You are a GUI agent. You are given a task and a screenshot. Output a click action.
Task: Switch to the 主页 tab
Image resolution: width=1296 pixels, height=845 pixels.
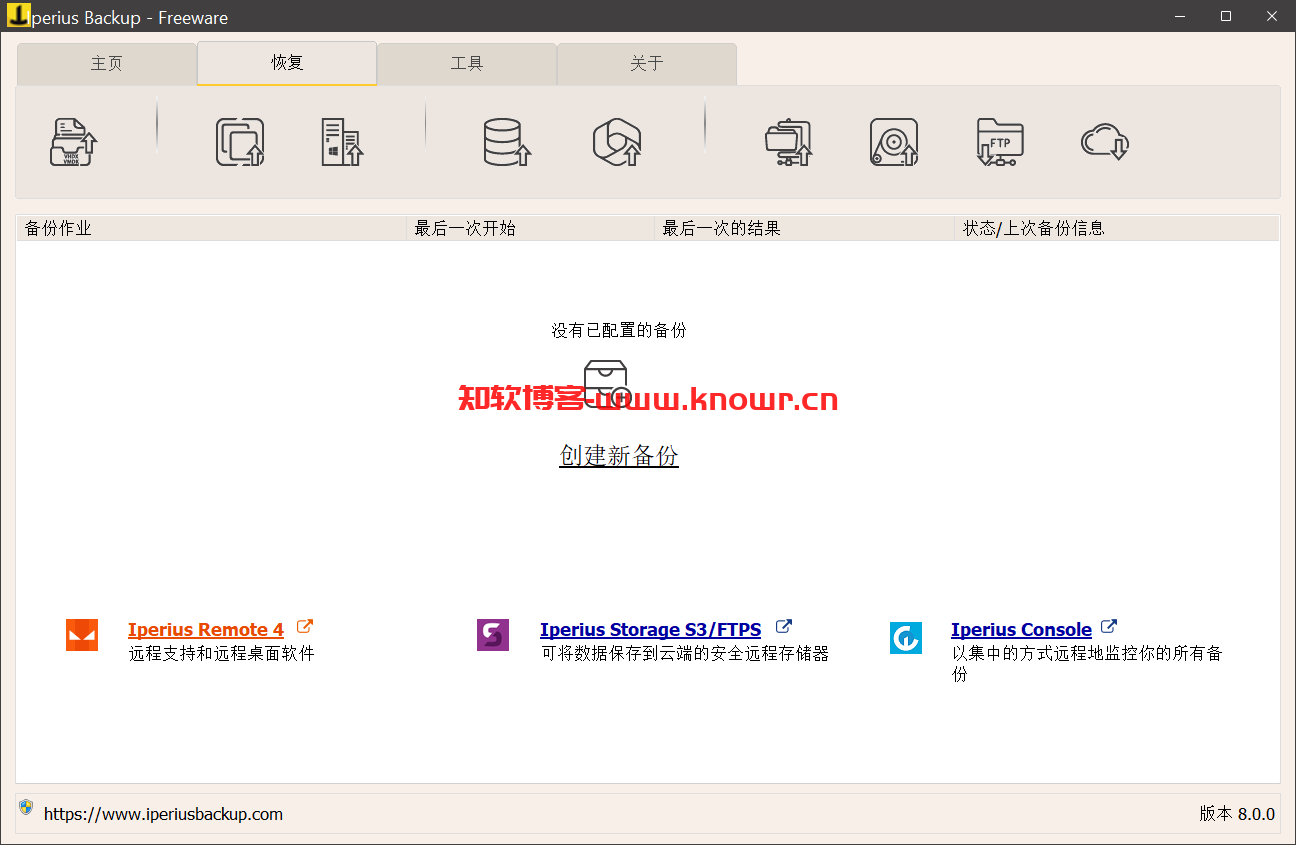point(107,64)
